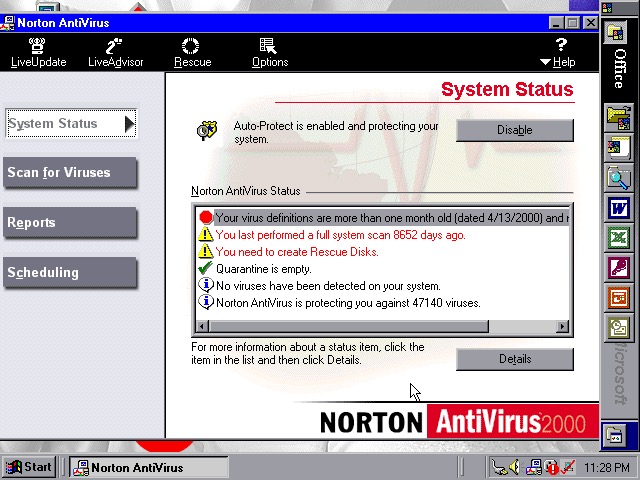Click the green checkmark beside Quarantine
640x480 pixels.
[205, 268]
